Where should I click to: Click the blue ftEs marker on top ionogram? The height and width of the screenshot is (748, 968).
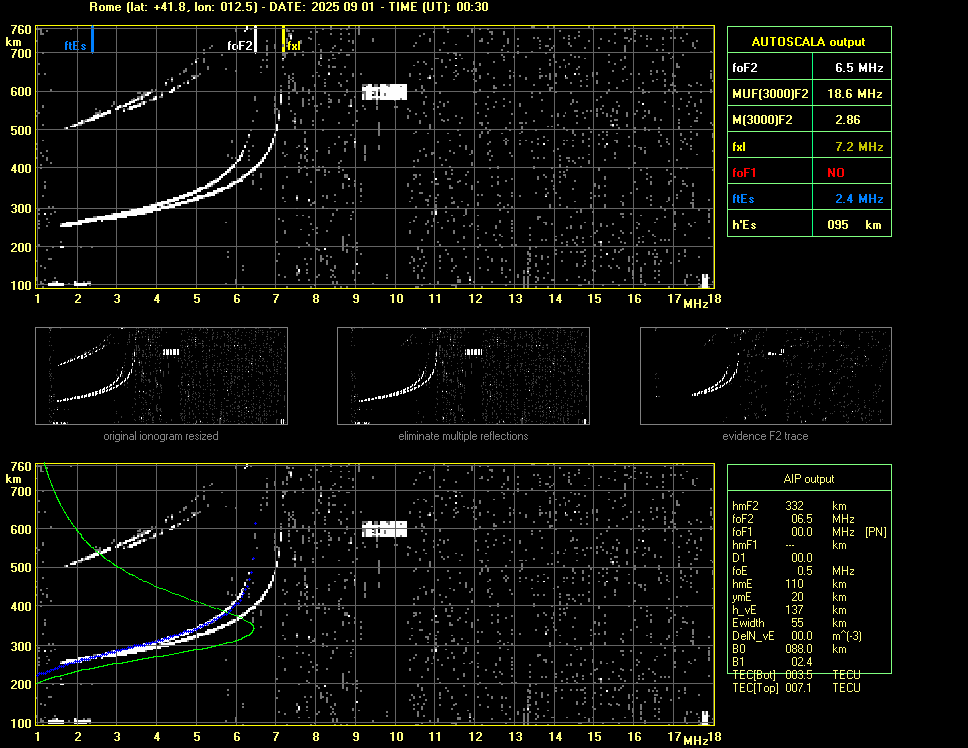[92, 39]
